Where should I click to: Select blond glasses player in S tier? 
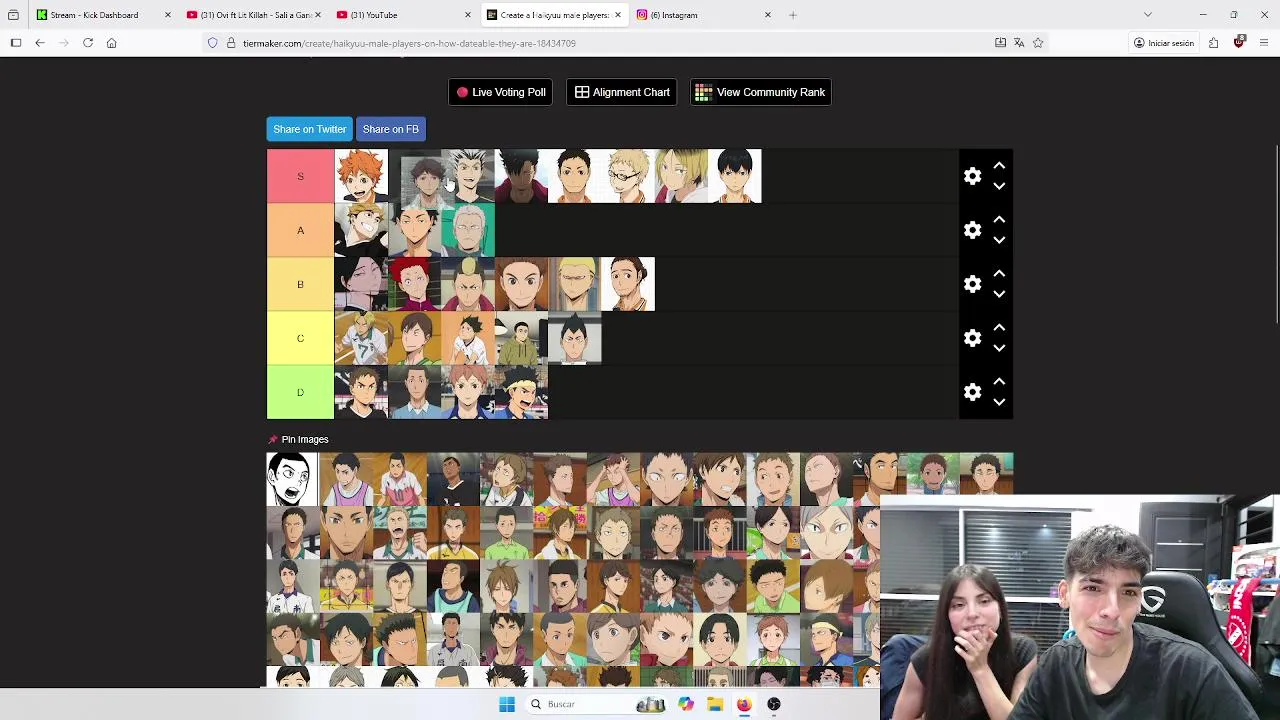[628, 176]
